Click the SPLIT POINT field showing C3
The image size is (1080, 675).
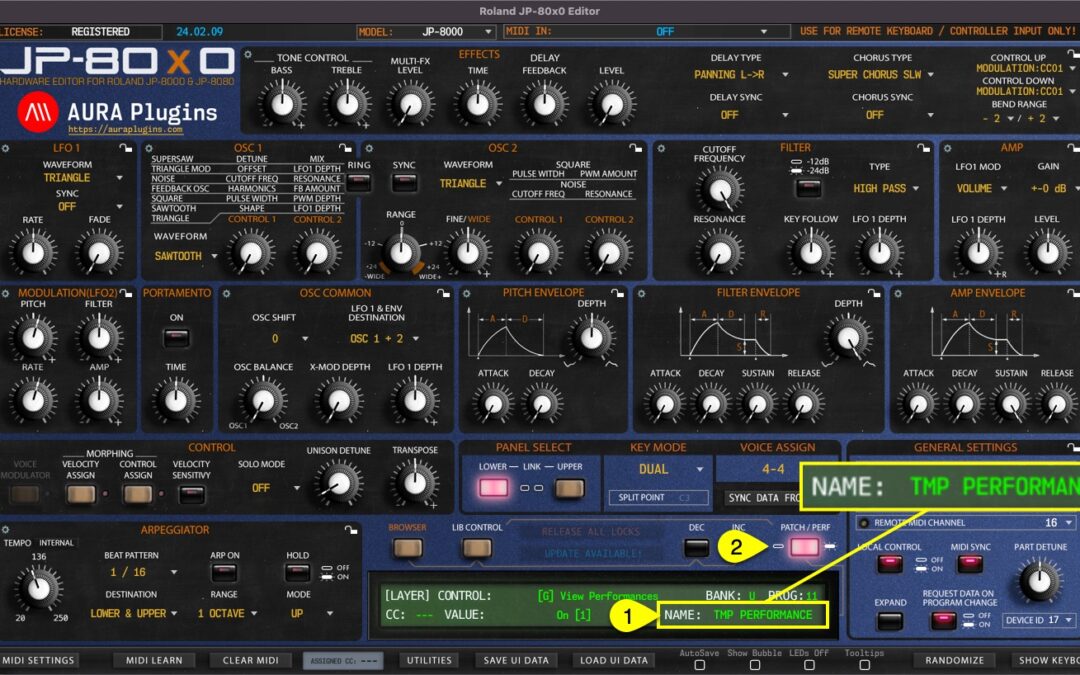(x=658, y=496)
